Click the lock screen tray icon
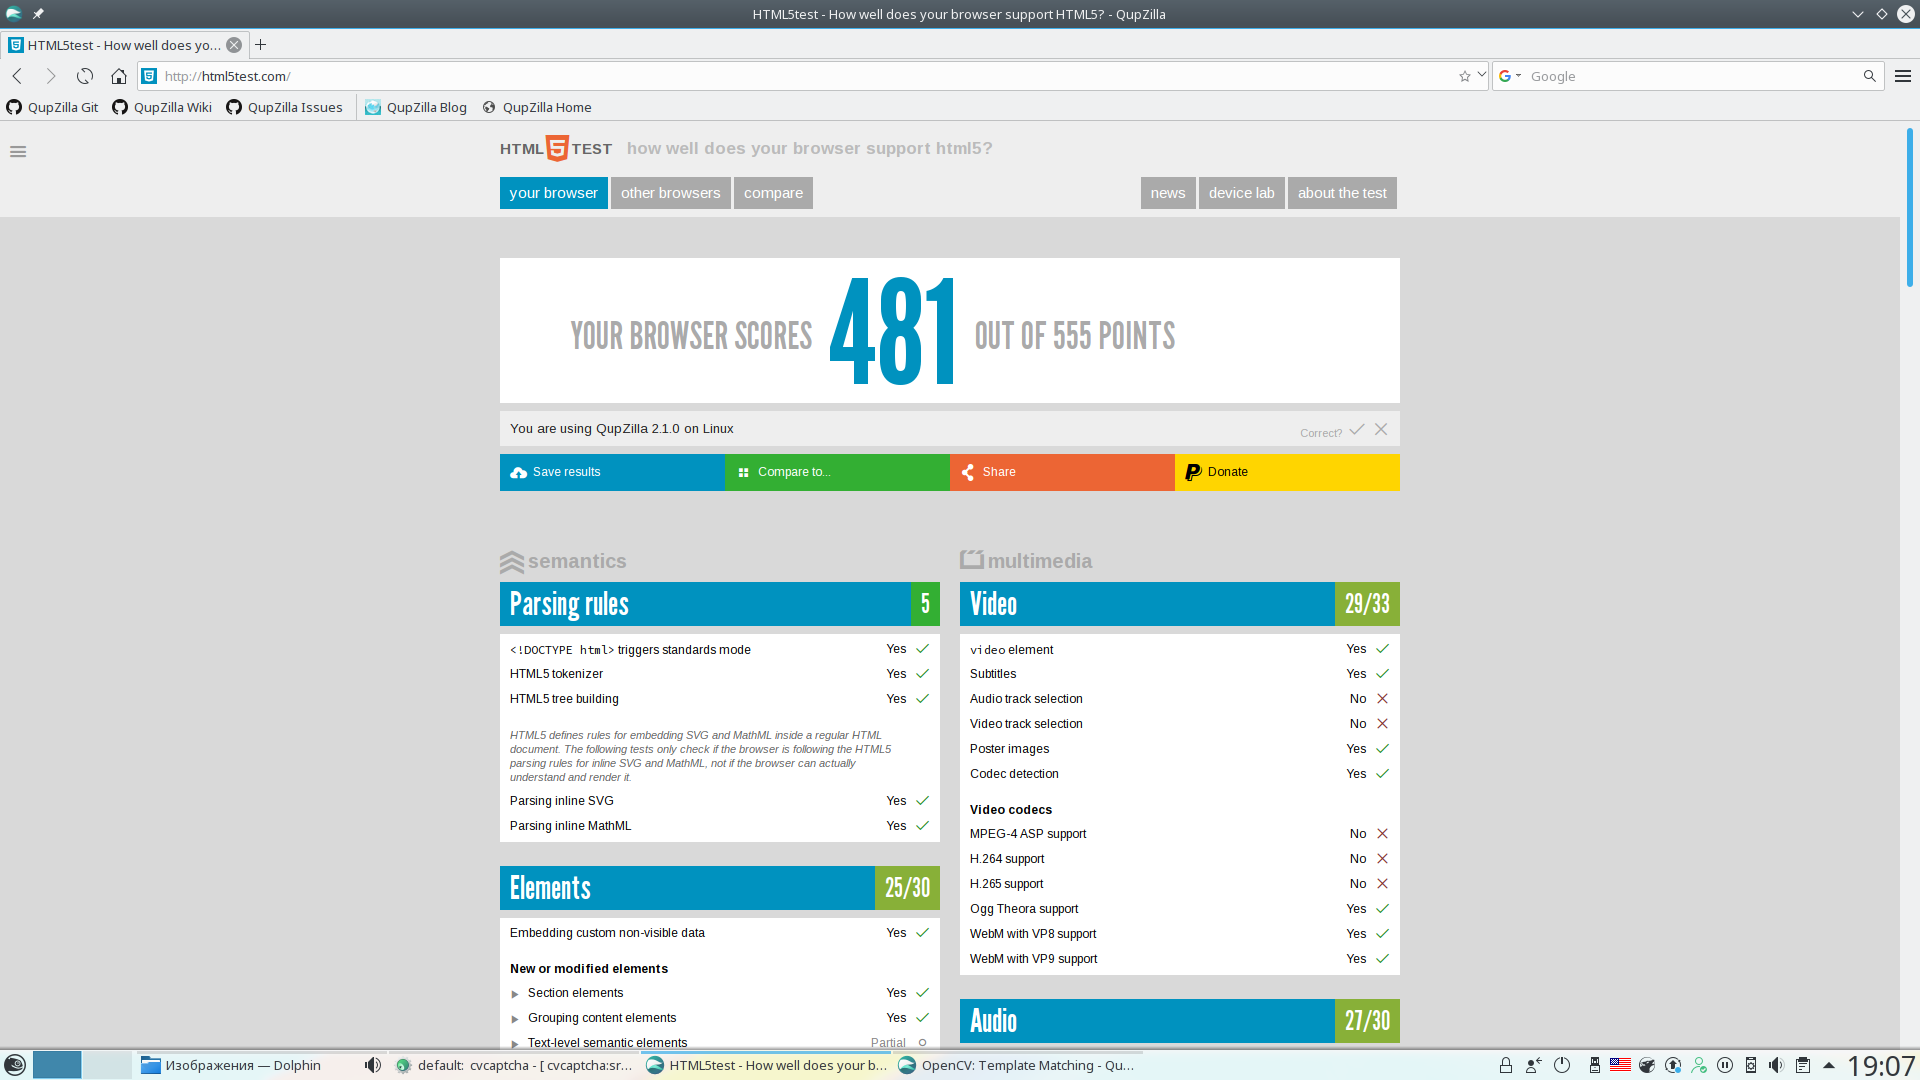Screen dimensions: 1920x1080 1506,1065
